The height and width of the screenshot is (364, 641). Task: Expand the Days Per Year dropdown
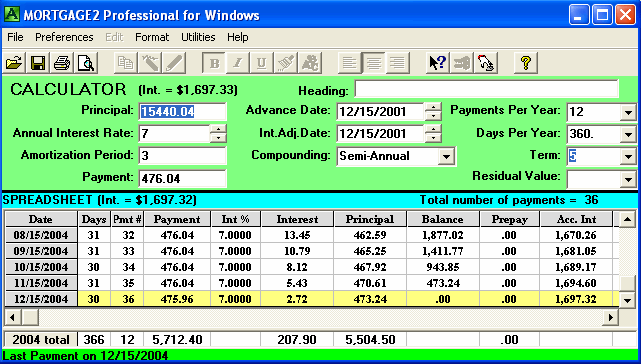pyautogui.click(x=628, y=134)
